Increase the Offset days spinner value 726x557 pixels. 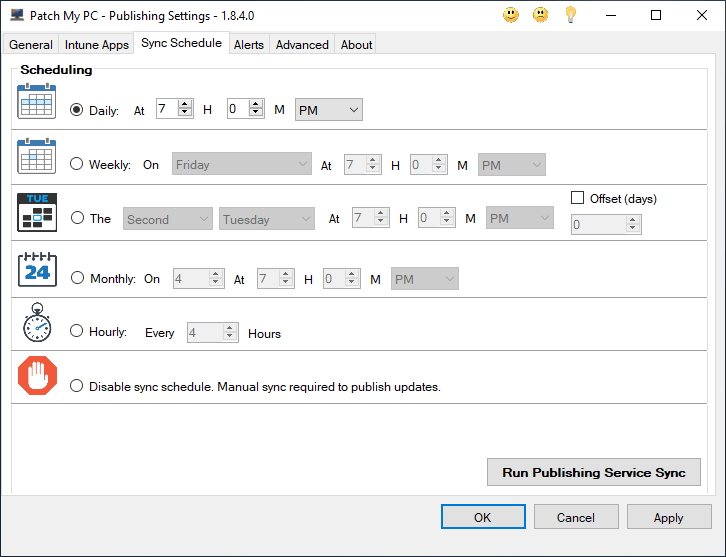(632, 220)
